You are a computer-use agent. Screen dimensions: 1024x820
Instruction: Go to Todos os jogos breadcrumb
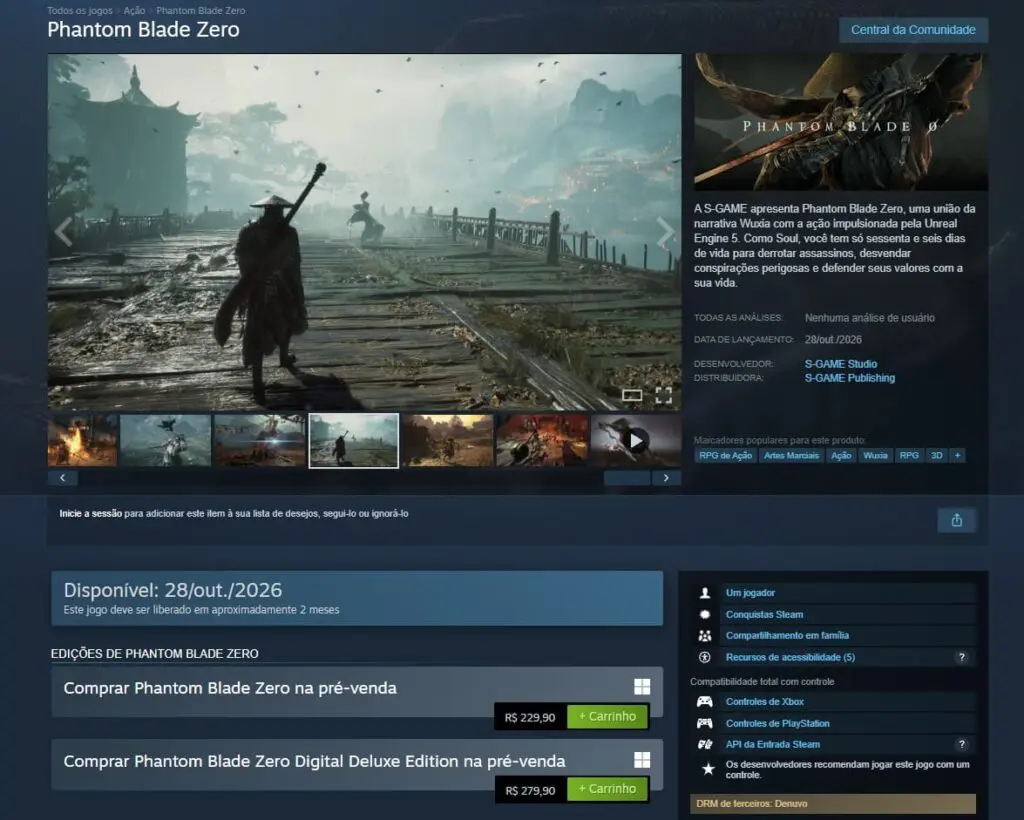tap(80, 10)
